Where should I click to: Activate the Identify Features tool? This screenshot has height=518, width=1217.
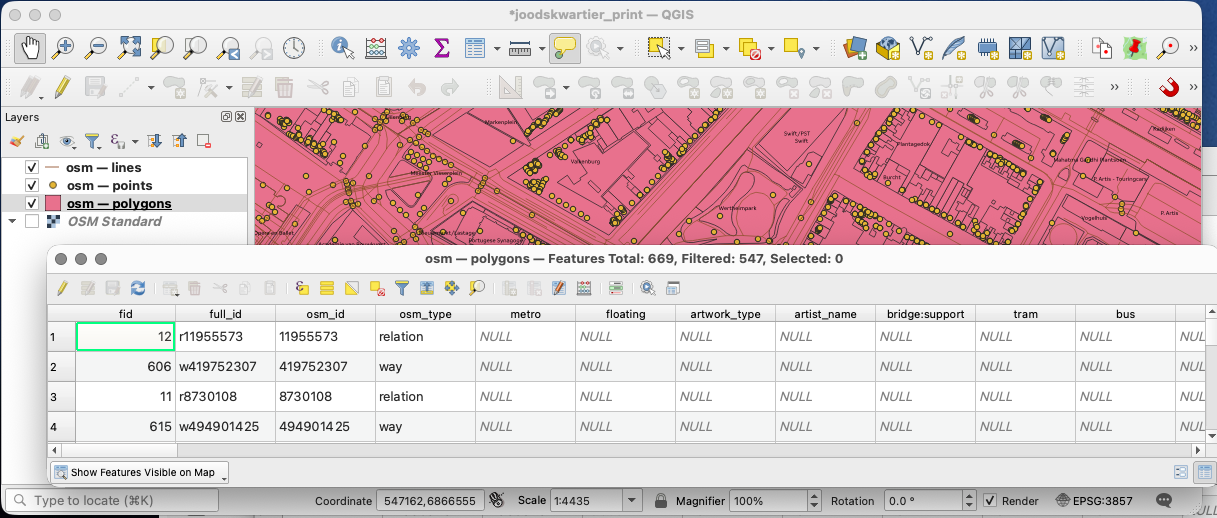(x=342, y=47)
